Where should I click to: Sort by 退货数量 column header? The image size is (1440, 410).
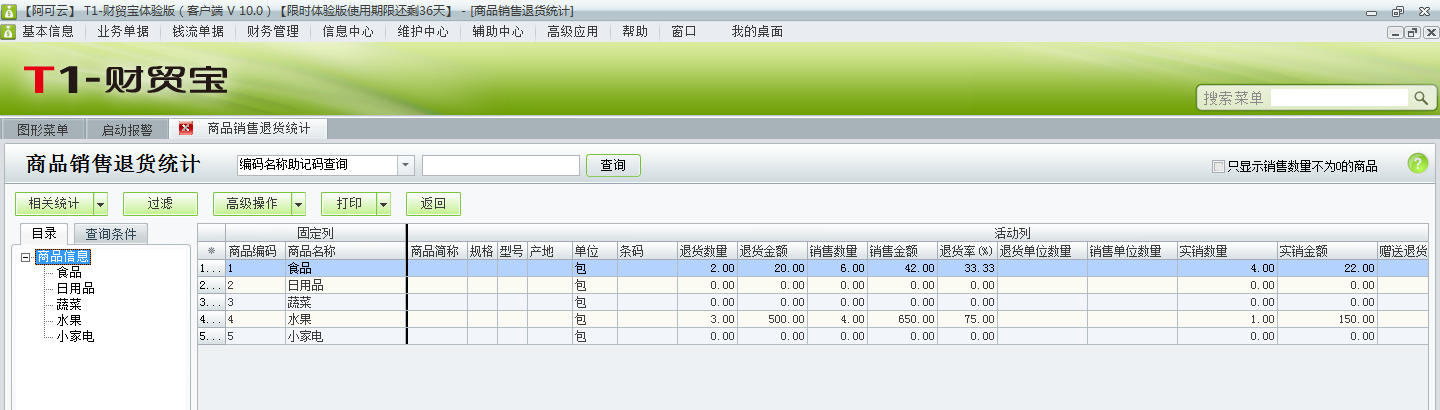click(707, 251)
